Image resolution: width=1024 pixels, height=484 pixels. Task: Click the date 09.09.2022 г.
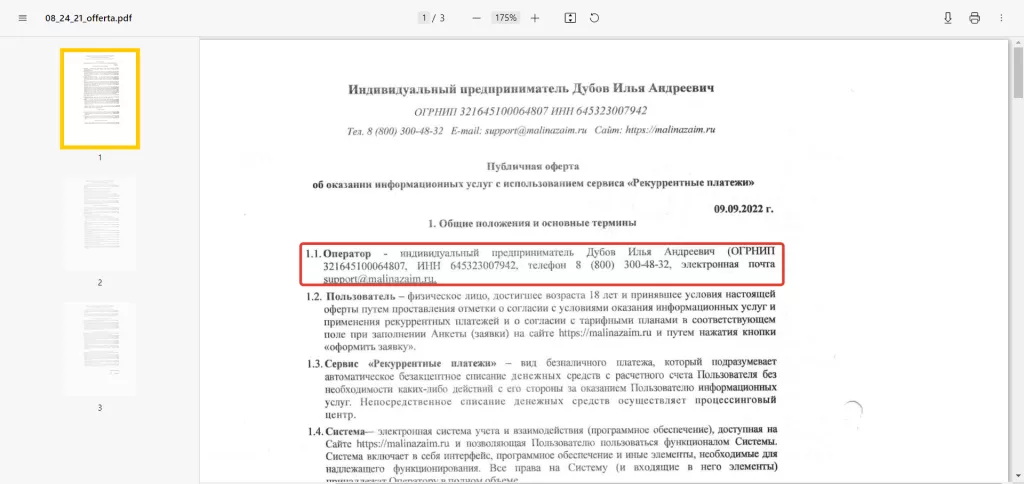pyautogui.click(x=744, y=210)
